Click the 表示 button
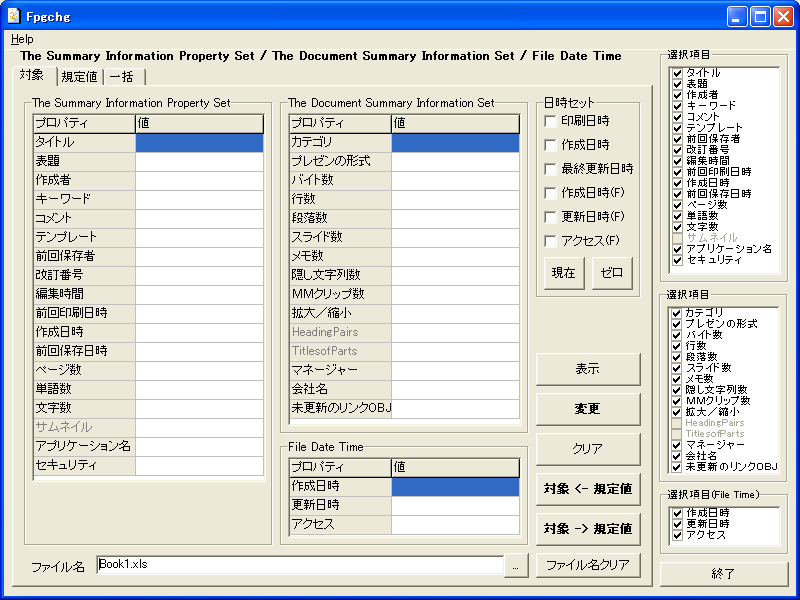Screen dimensions: 800x600 tap(588, 369)
